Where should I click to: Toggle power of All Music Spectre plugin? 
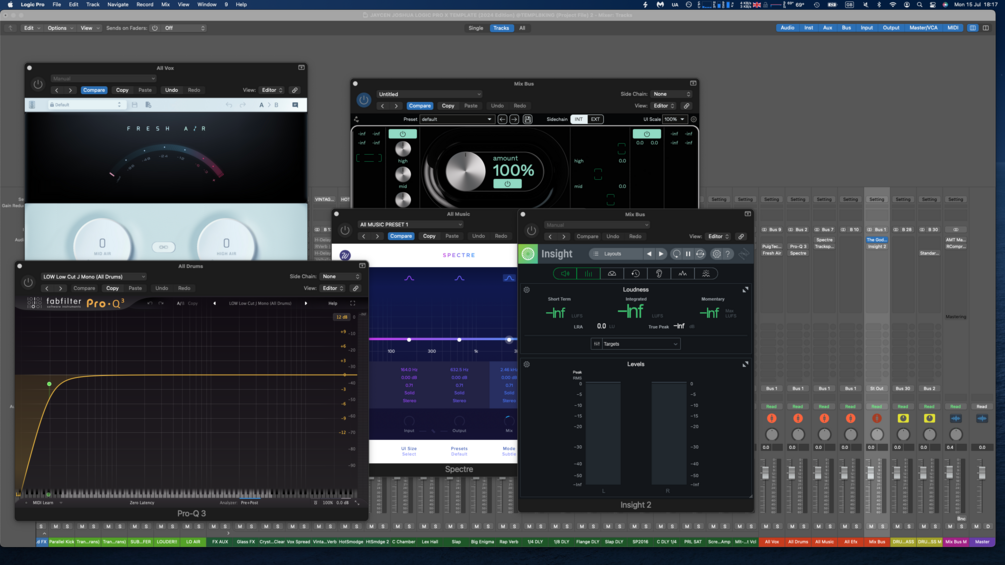click(x=345, y=230)
